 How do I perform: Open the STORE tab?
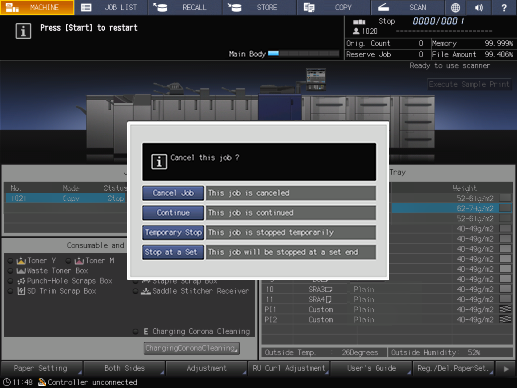pyautogui.click(x=259, y=7)
